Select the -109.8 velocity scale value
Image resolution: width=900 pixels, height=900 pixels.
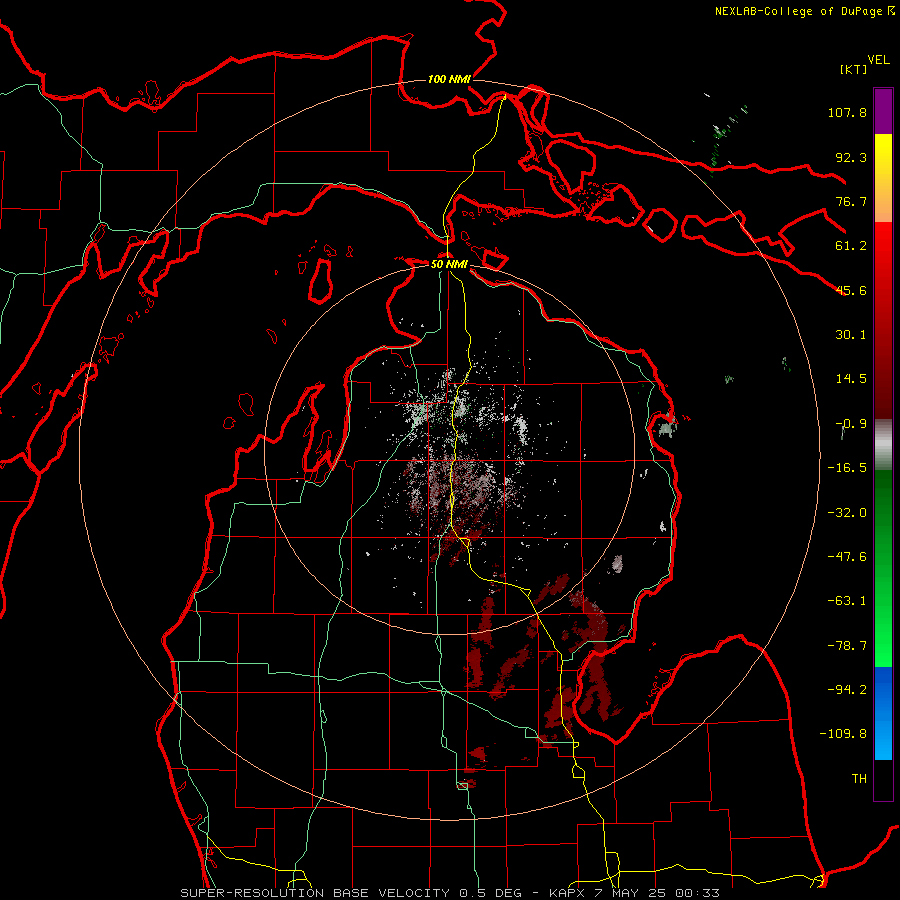tap(843, 734)
